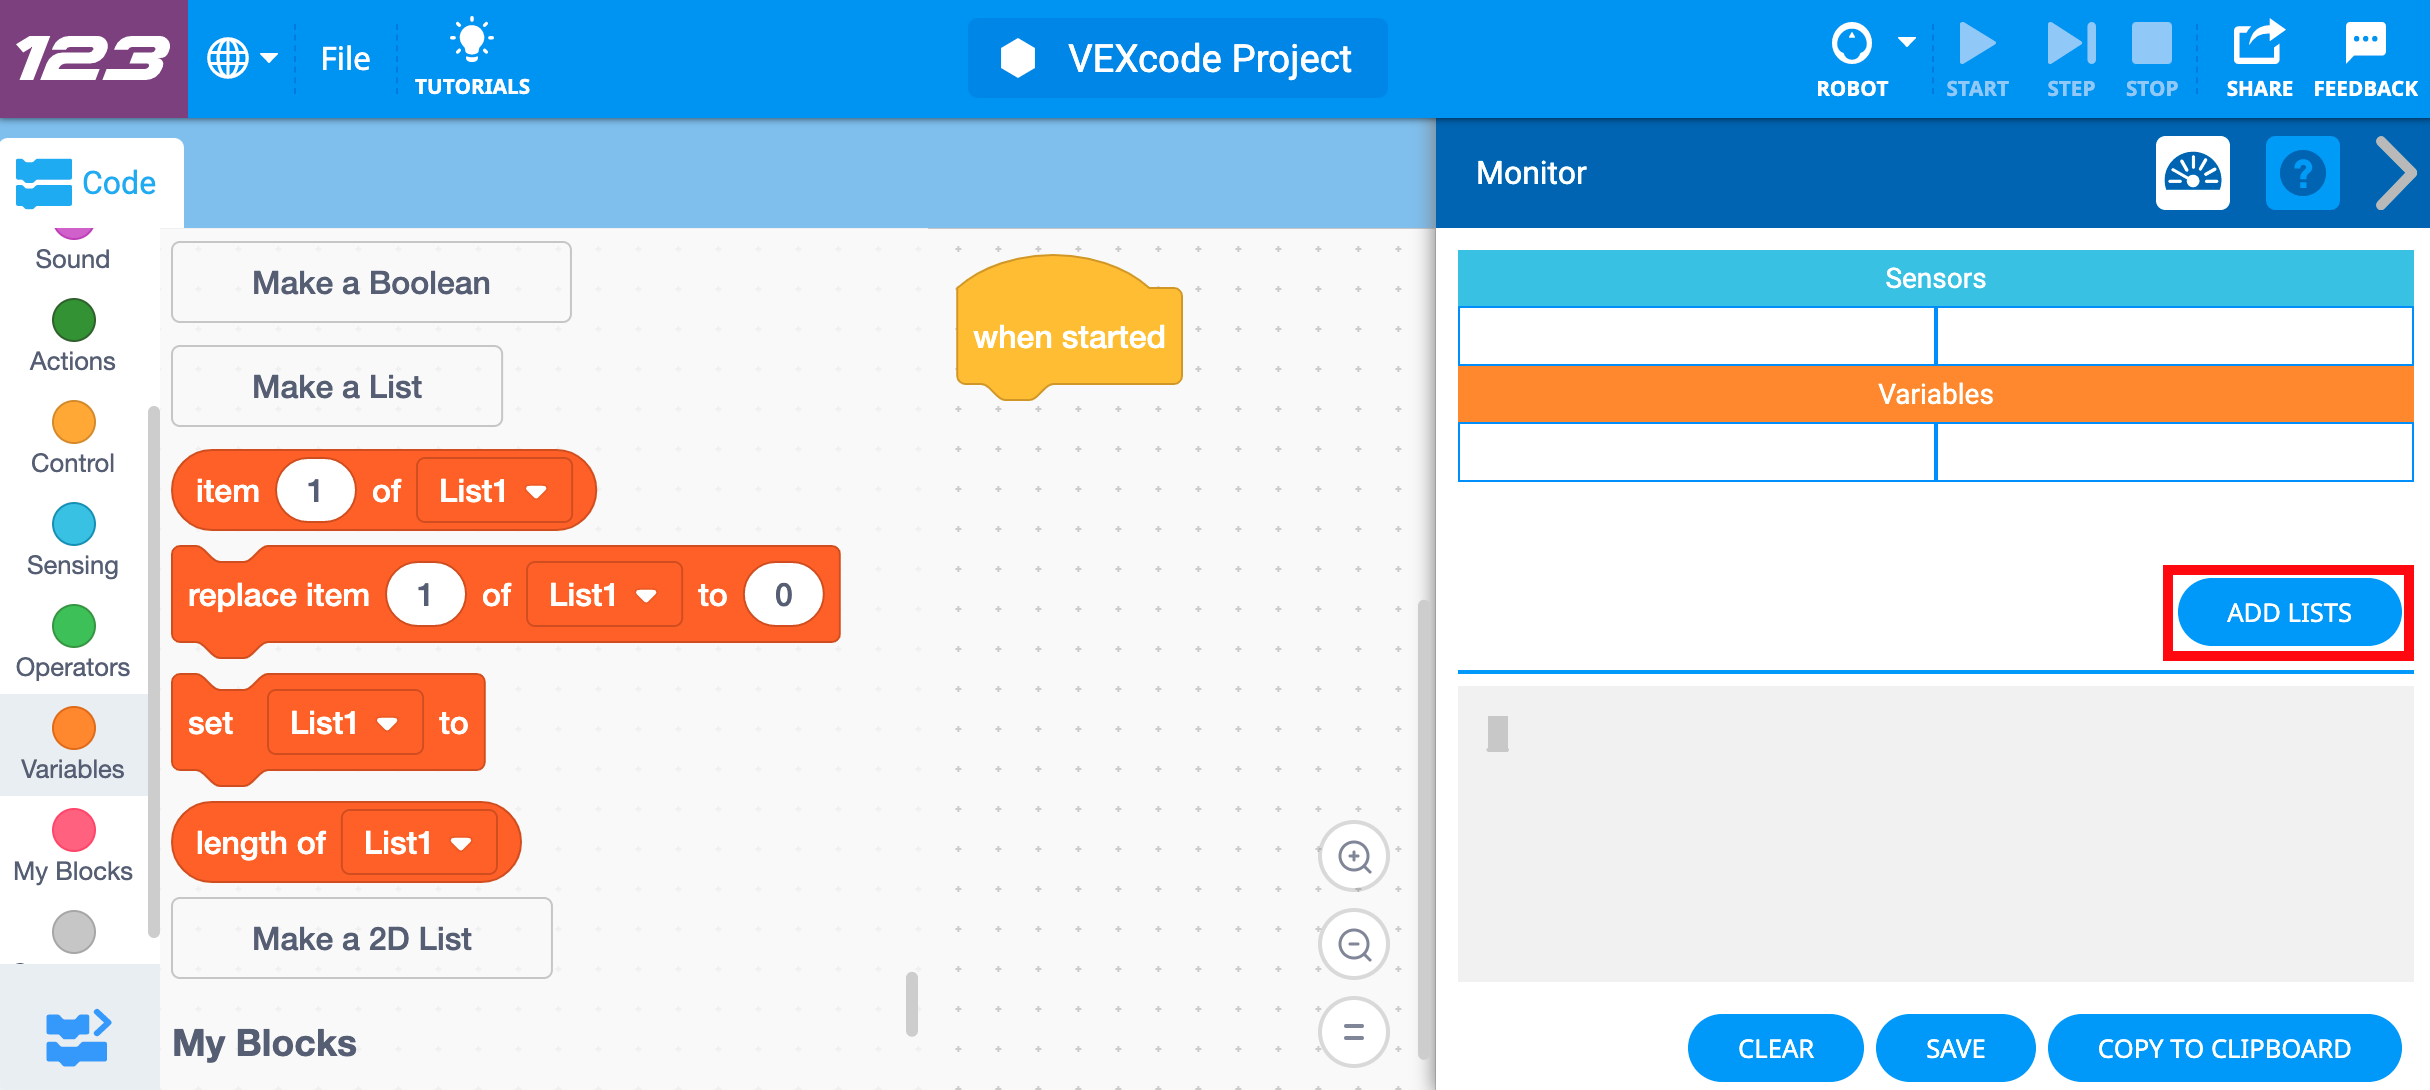Click the Add Lists button

(2288, 613)
